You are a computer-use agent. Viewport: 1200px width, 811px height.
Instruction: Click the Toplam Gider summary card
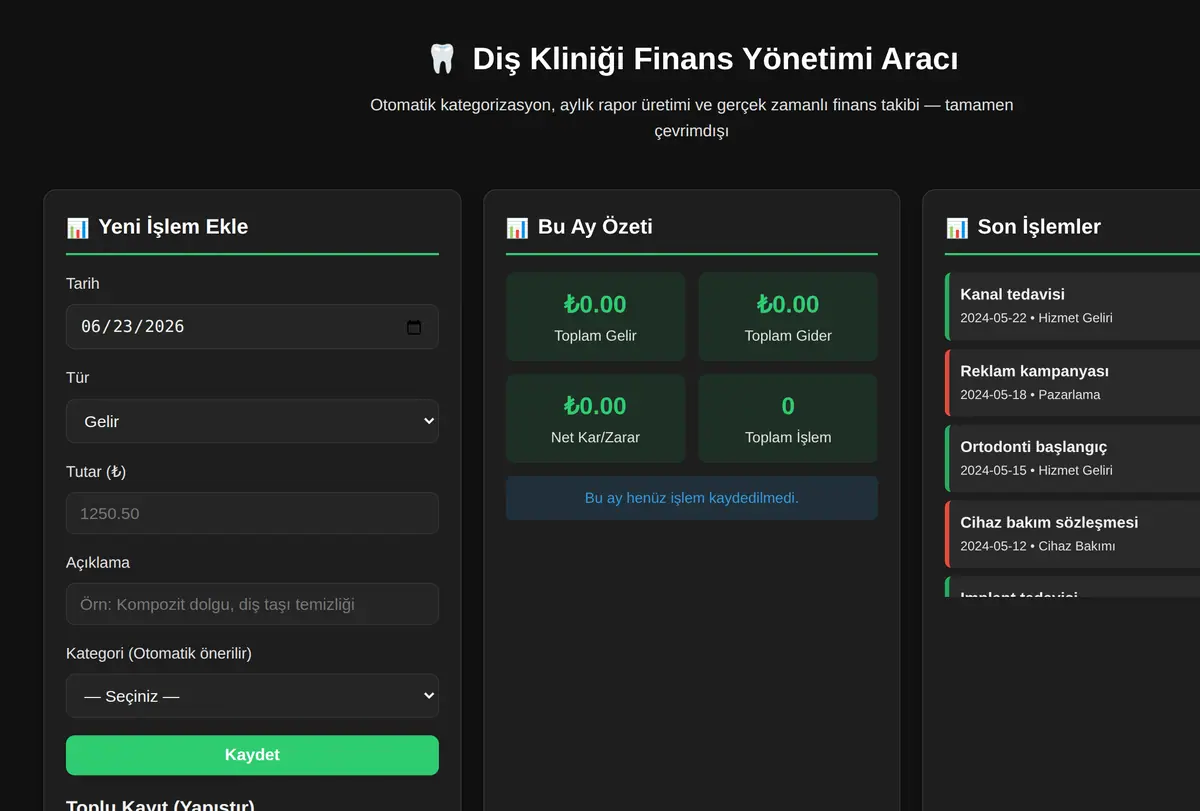(x=788, y=317)
